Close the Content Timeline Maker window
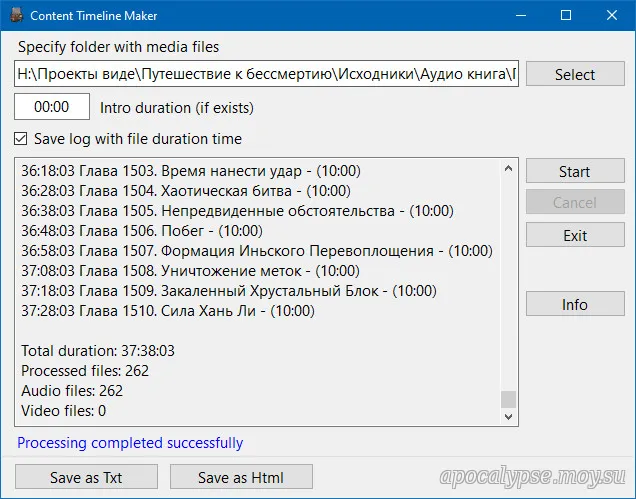636x499 pixels. pyautogui.click(x=612, y=16)
